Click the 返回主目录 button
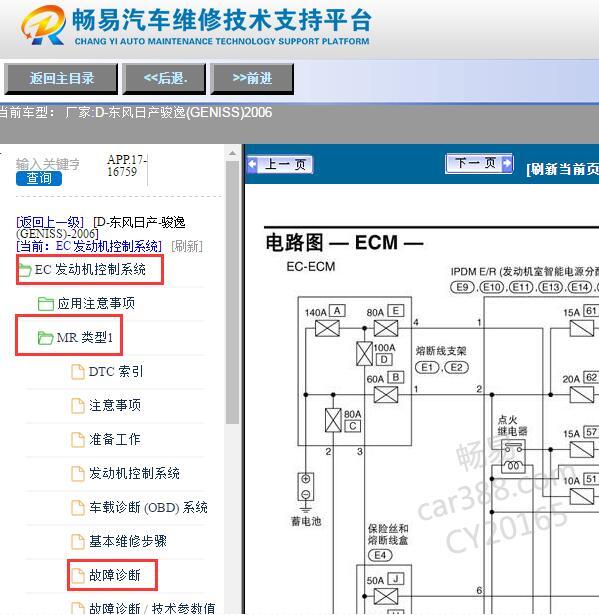Viewport: 599px width, 615px height. coord(61,78)
